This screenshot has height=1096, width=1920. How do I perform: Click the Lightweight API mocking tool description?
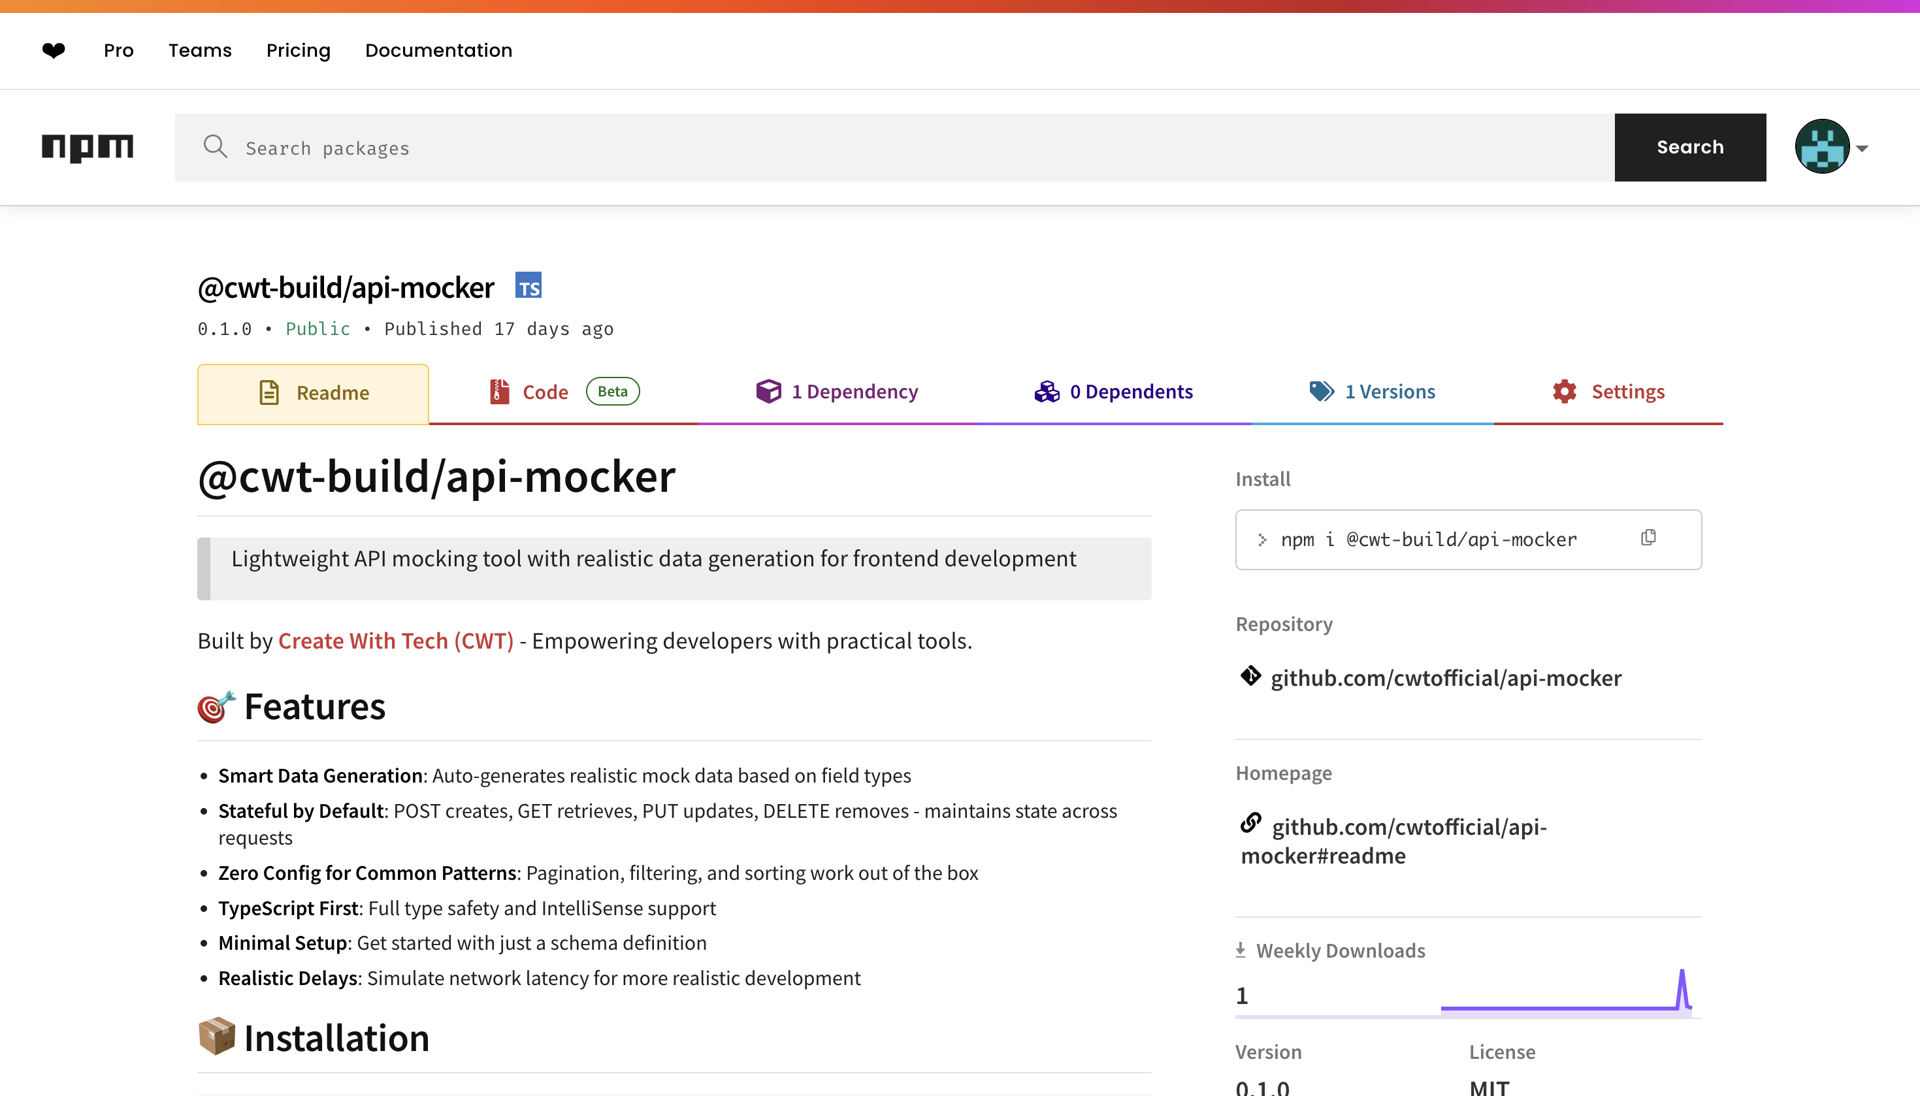(x=654, y=559)
